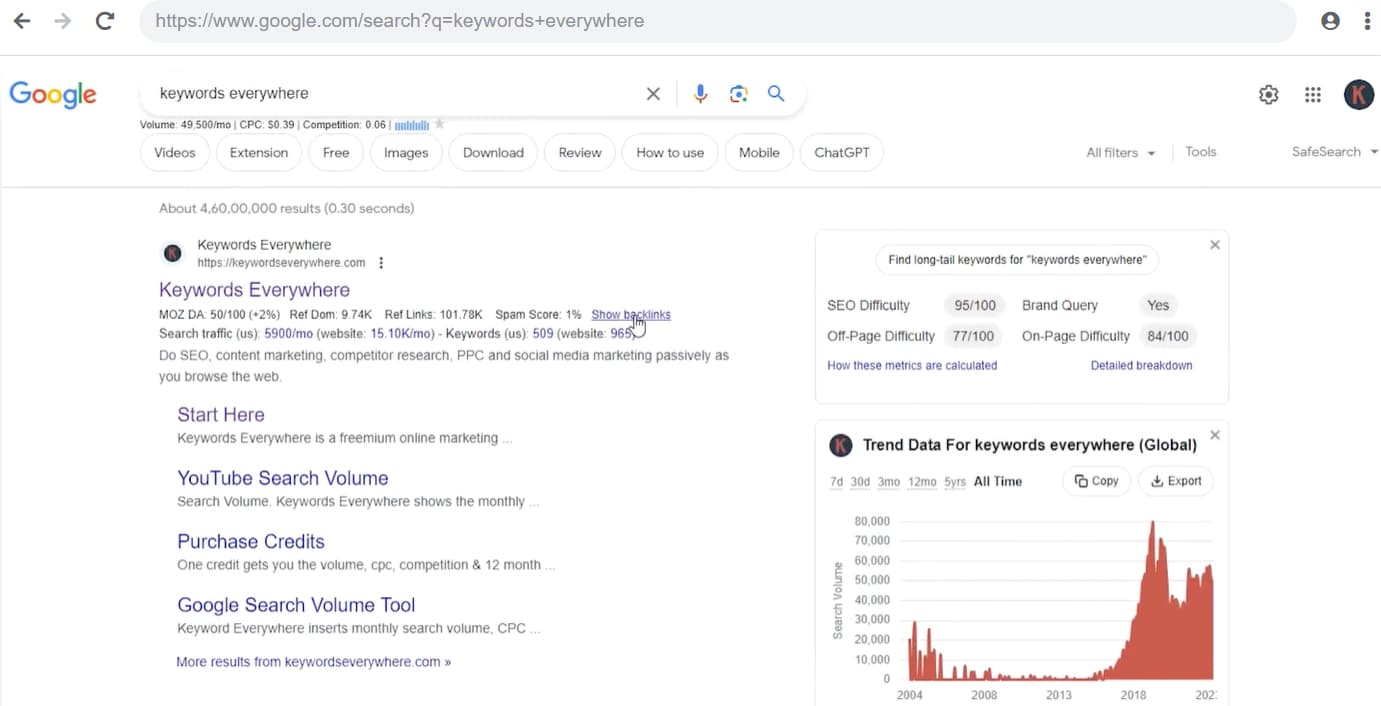Open the Tools option
Screen dimensions: 1381x706
pos(1200,152)
